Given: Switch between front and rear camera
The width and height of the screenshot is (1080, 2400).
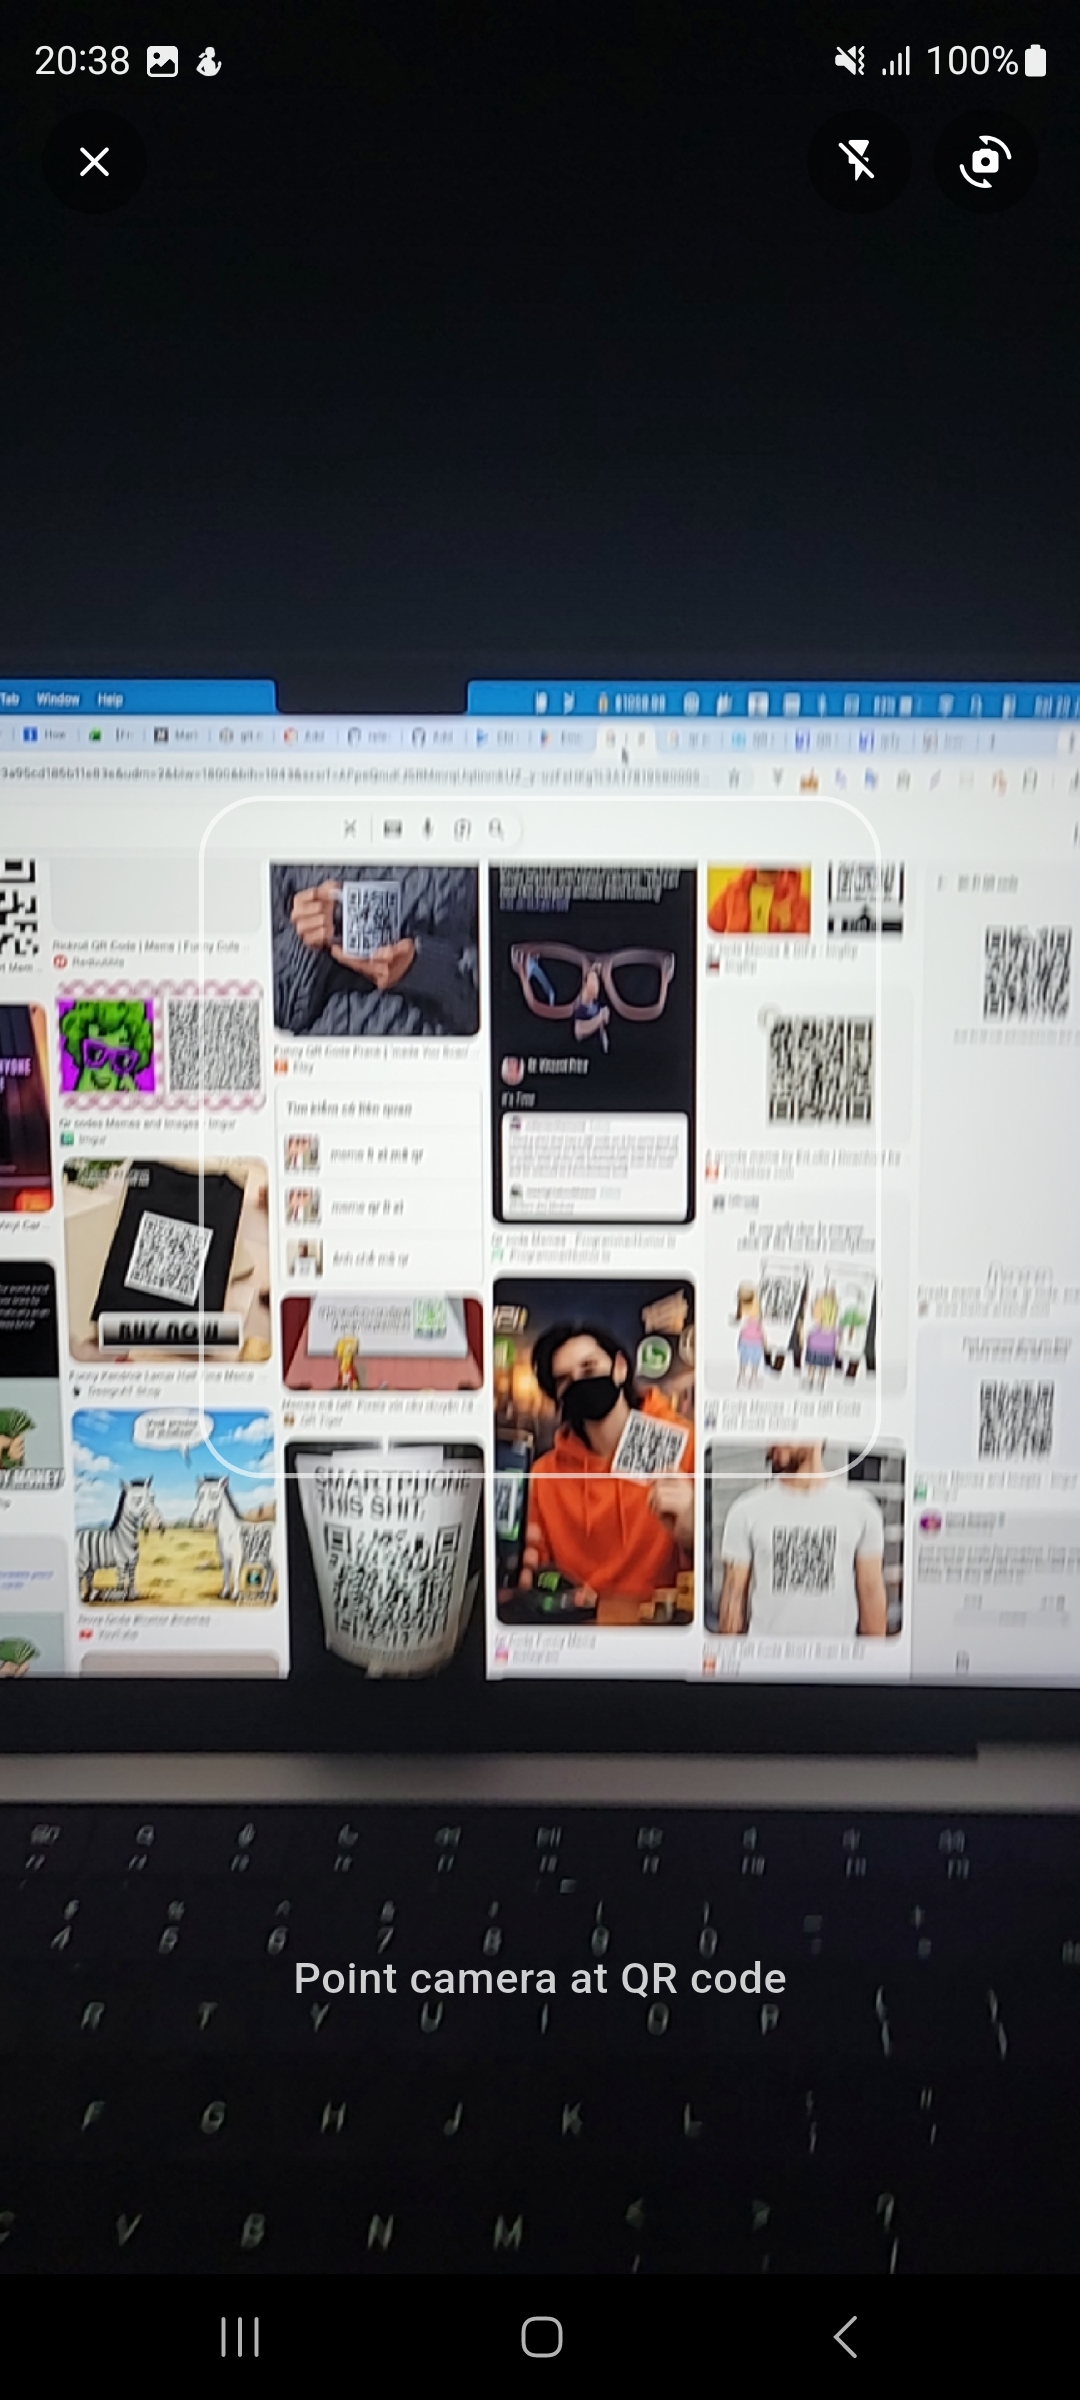Looking at the screenshot, I should 985,161.
